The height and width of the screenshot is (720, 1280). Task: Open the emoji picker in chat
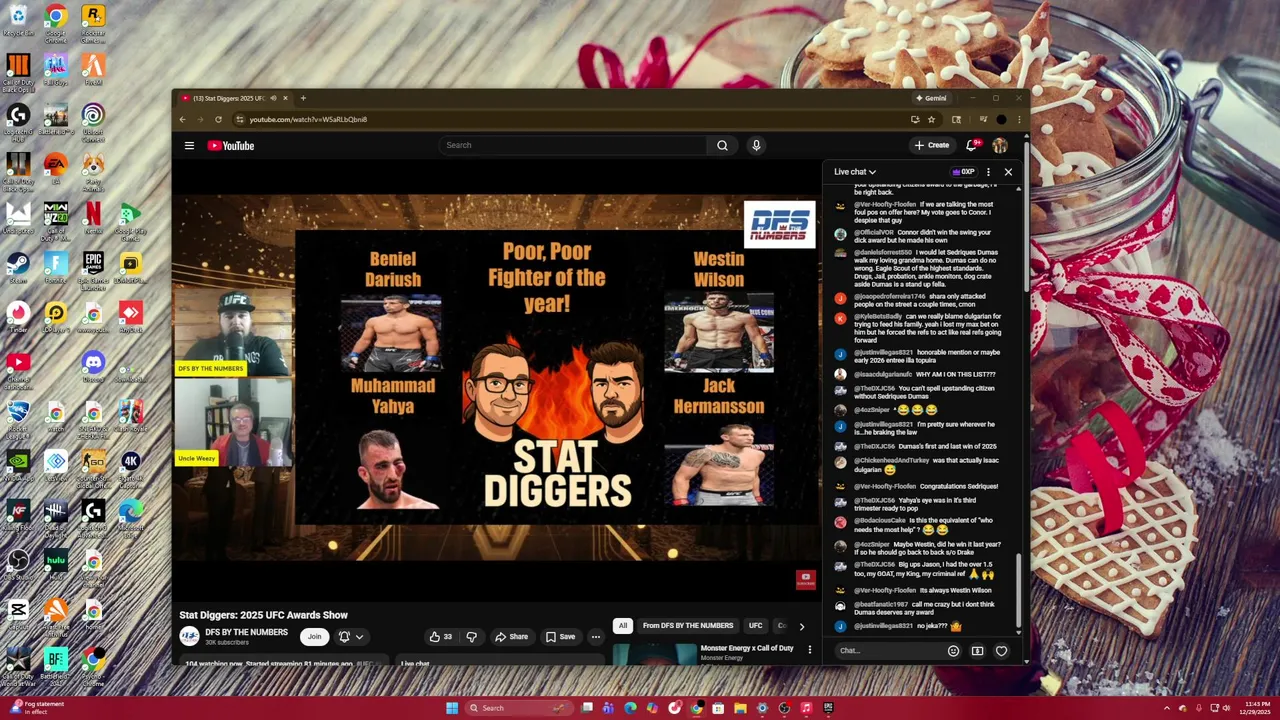pos(953,651)
